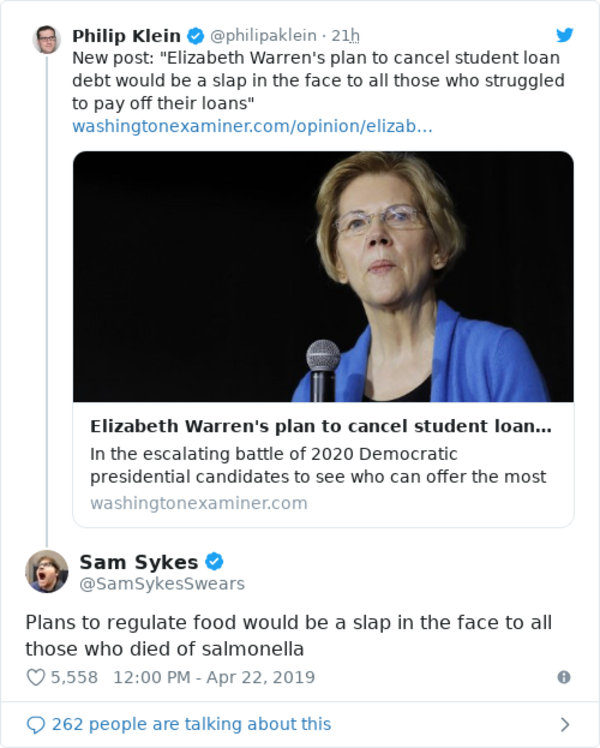The width and height of the screenshot is (600, 748).
Task: Click the Twitter bird logo icon
Action: (565, 35)
